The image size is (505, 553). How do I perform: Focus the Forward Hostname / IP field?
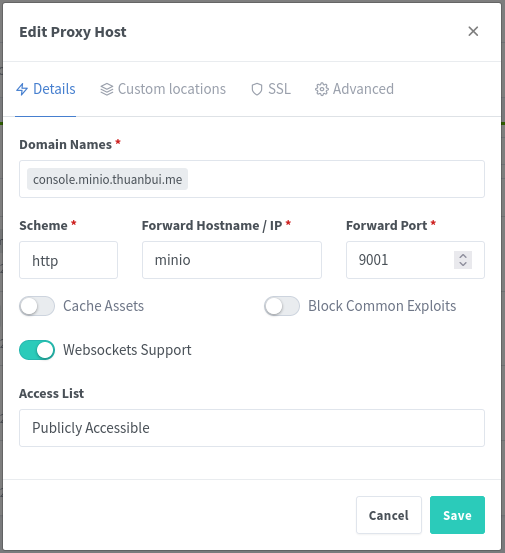pos(232,260)
